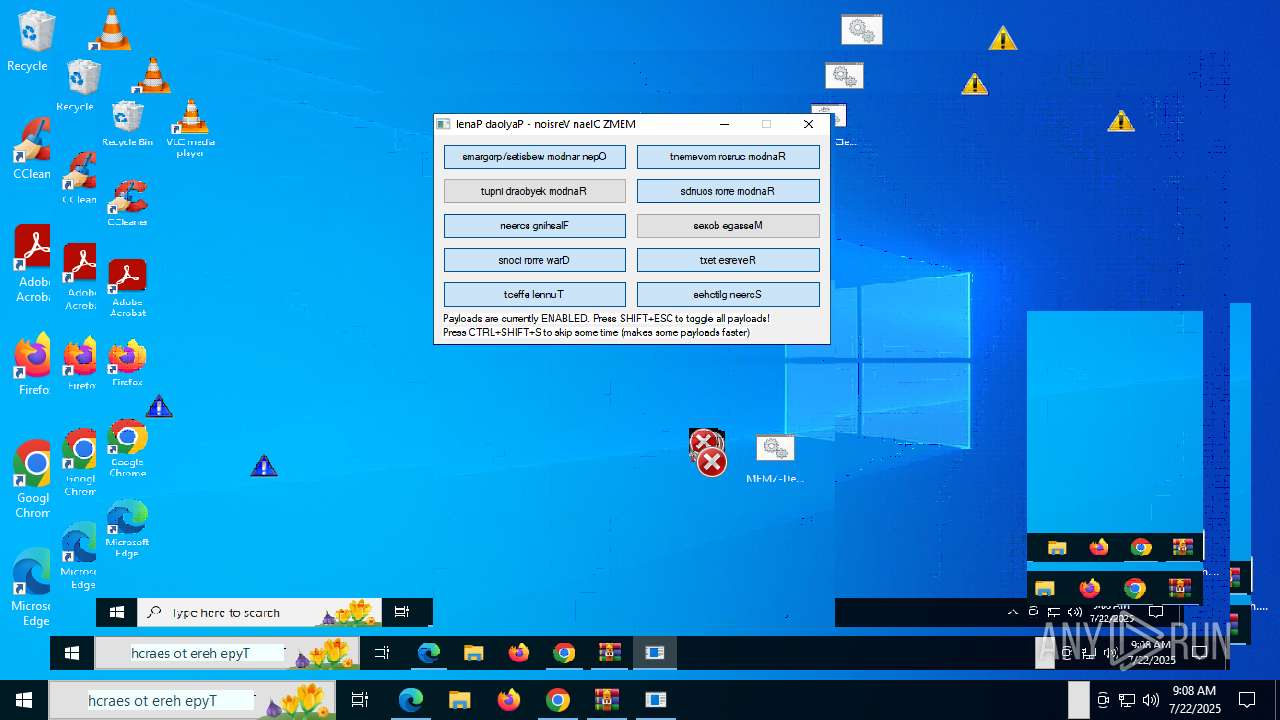Screen dimensions: 1280x720
Task: Open the volume control on main taskbar
Action: pyautogui.click(x=1151, y=700)
